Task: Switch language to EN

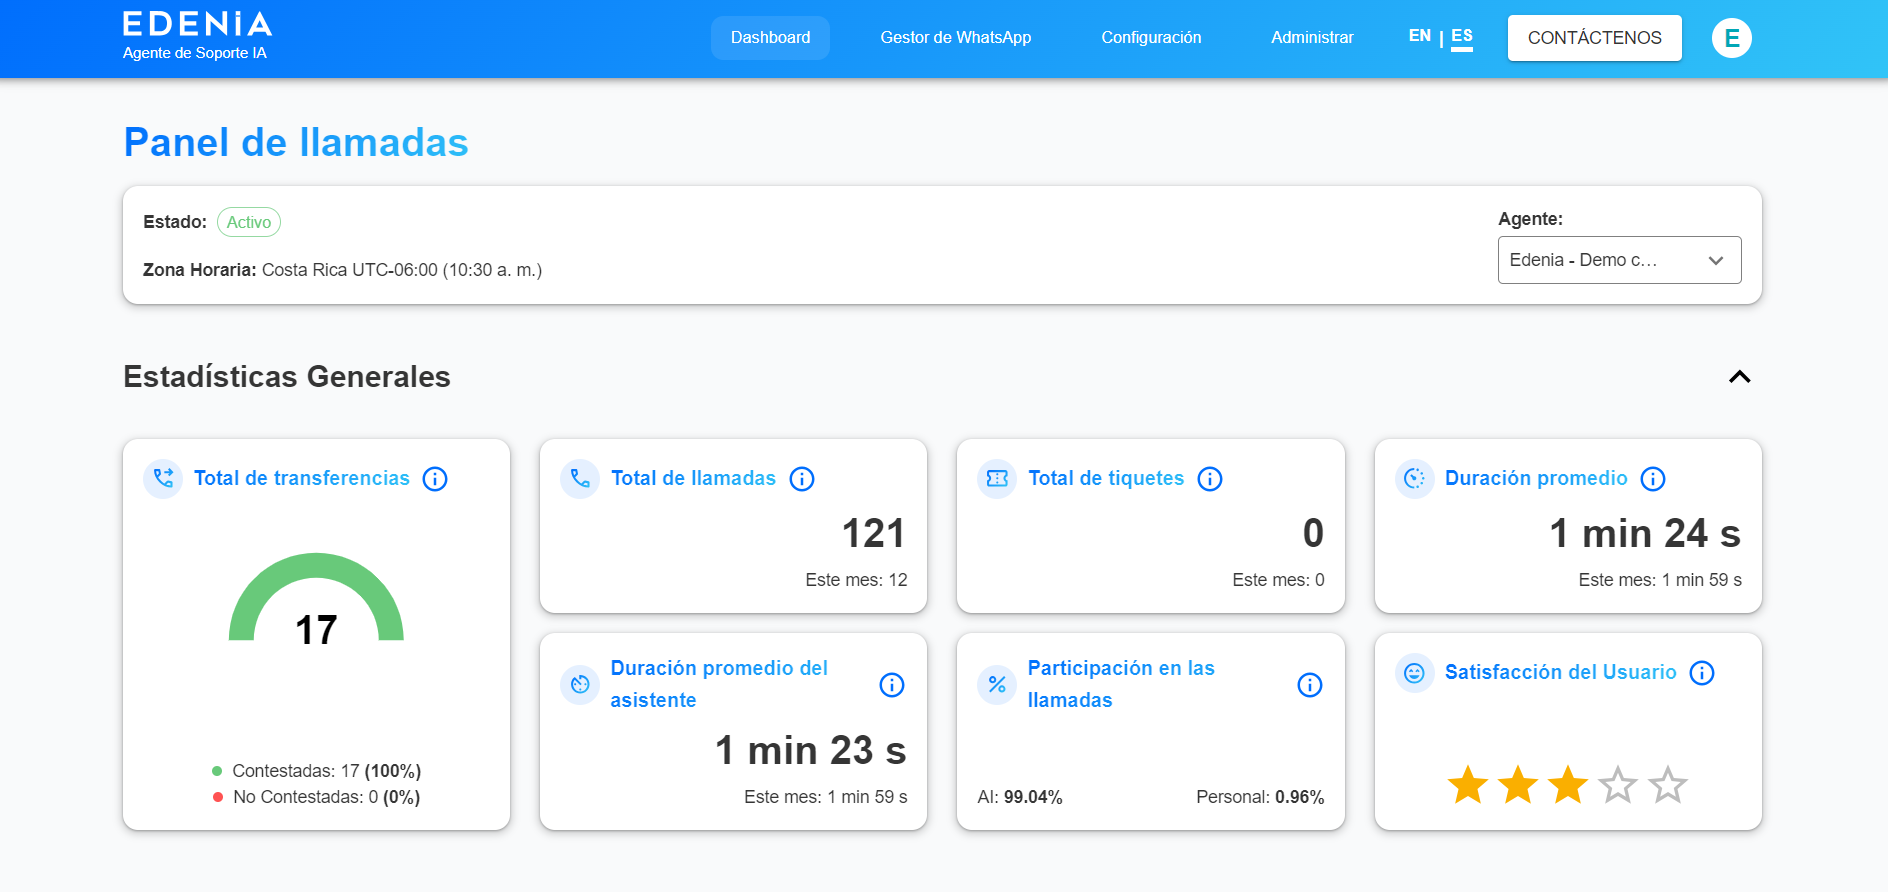Action: 1419,36
